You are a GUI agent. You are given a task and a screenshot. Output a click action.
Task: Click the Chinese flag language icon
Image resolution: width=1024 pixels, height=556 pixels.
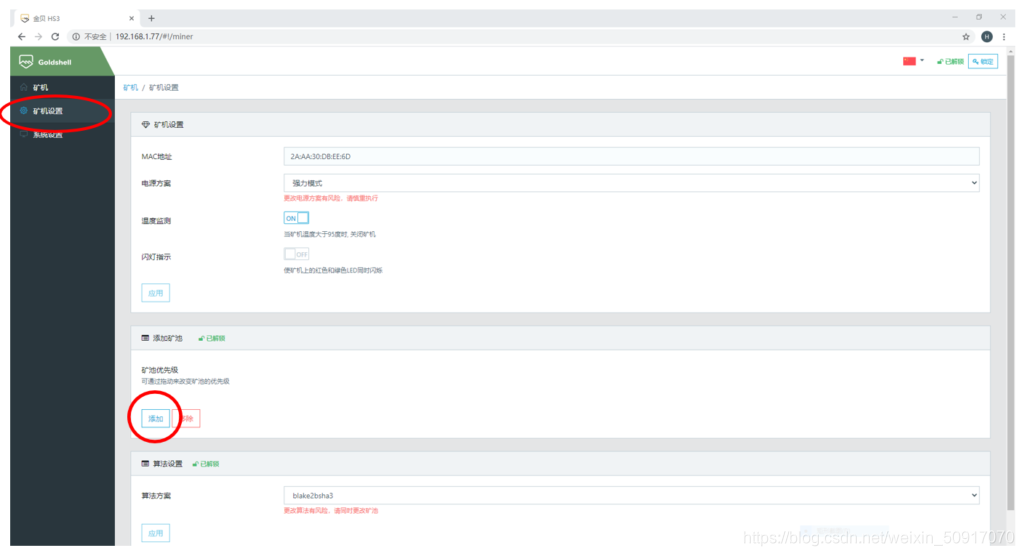tap(909, 61)
